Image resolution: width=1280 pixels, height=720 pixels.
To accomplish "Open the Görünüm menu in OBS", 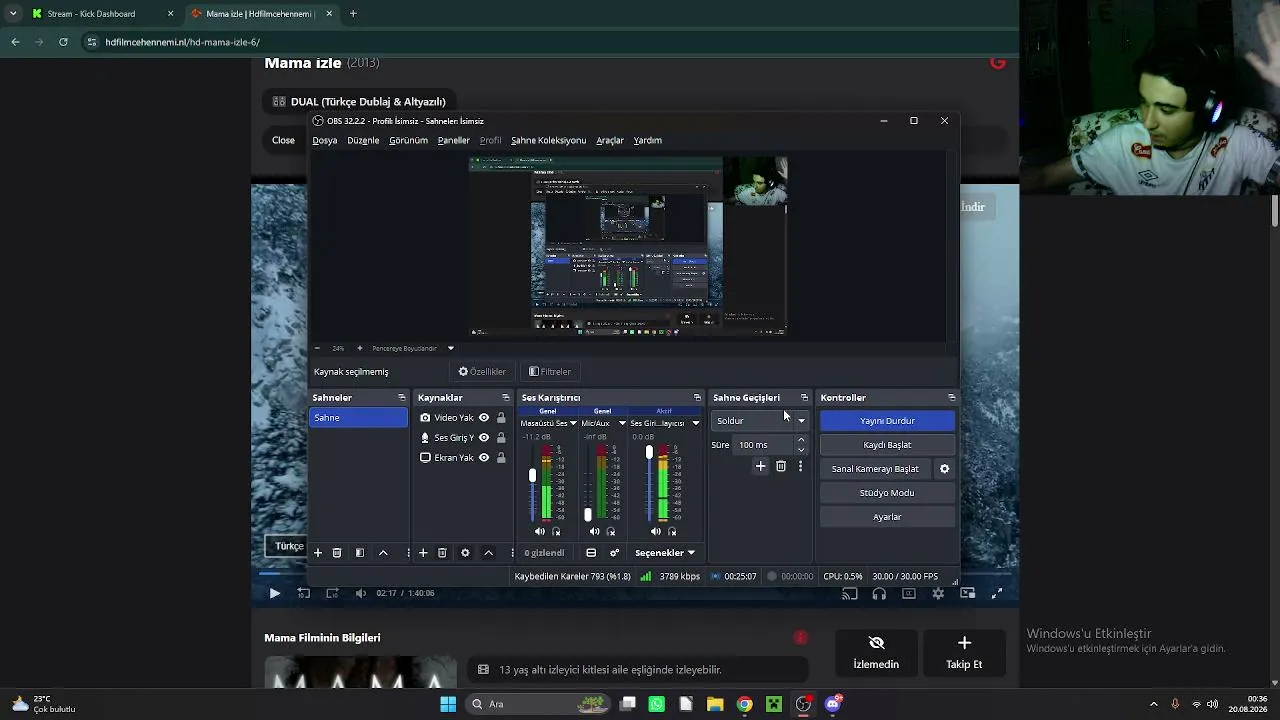I will click(408, 141).
